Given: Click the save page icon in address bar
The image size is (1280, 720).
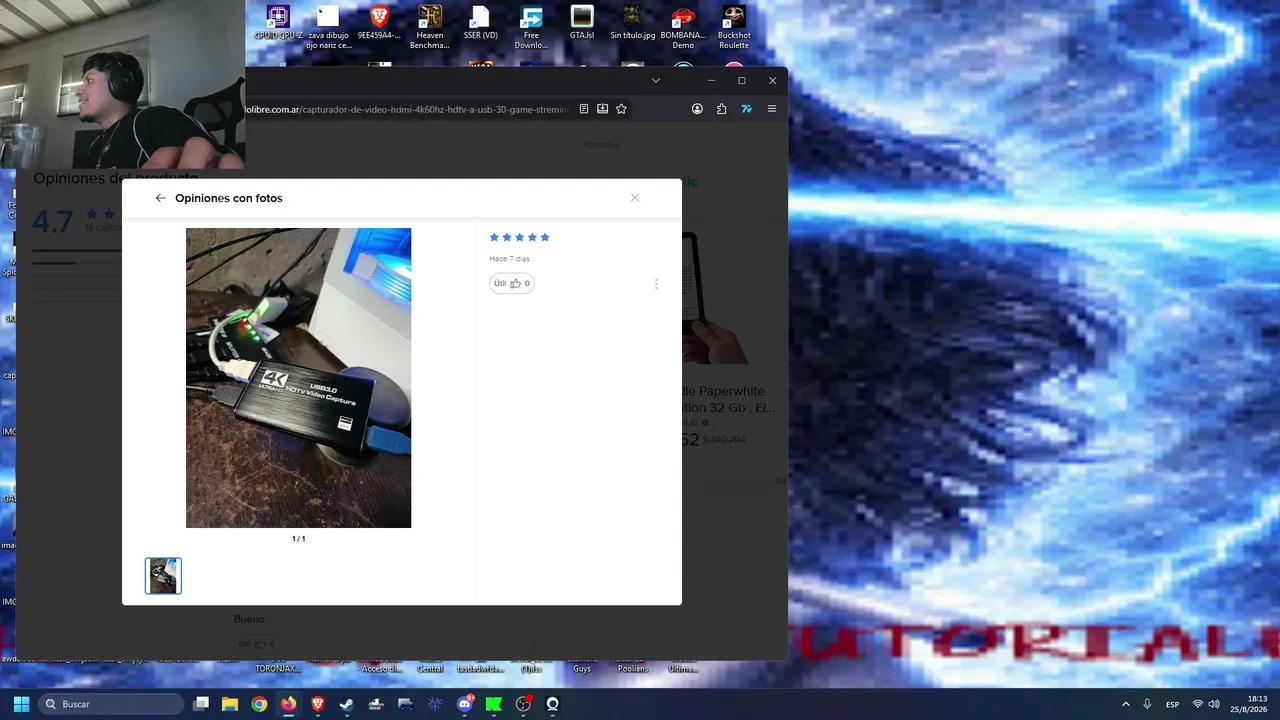Looking at the screenshot, I should (x=602, y=109).
